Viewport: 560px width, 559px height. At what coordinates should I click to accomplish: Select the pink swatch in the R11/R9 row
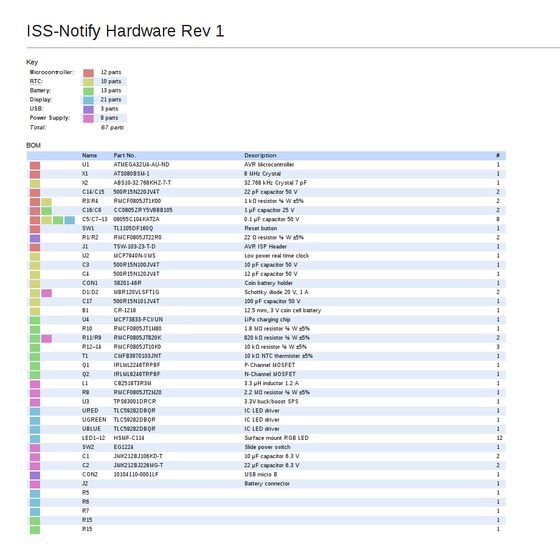tap(46, 338)
